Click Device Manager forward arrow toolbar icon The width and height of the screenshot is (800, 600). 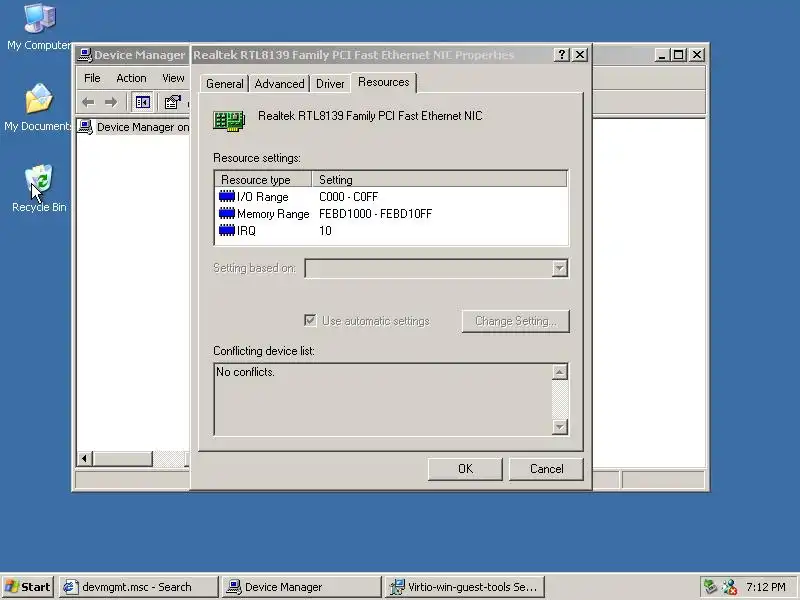click(x=111, y=103)
